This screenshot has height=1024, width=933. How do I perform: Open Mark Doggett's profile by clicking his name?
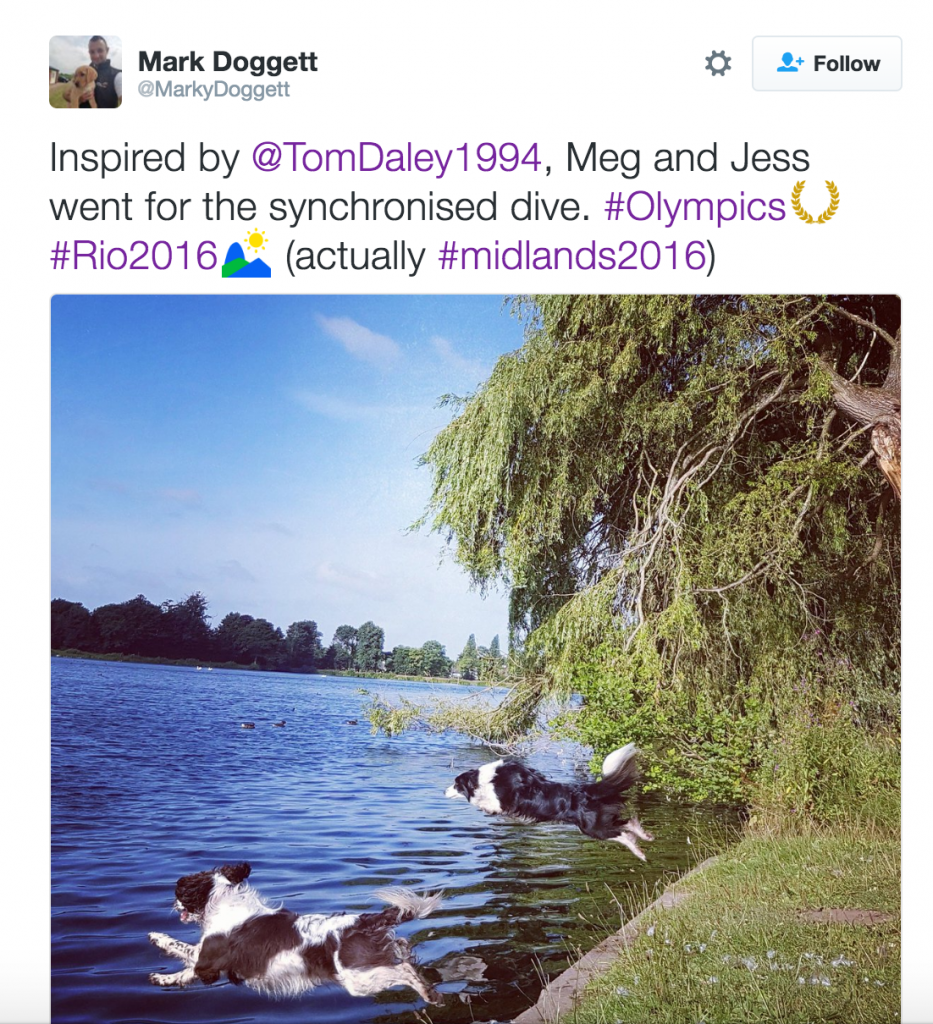229,60
